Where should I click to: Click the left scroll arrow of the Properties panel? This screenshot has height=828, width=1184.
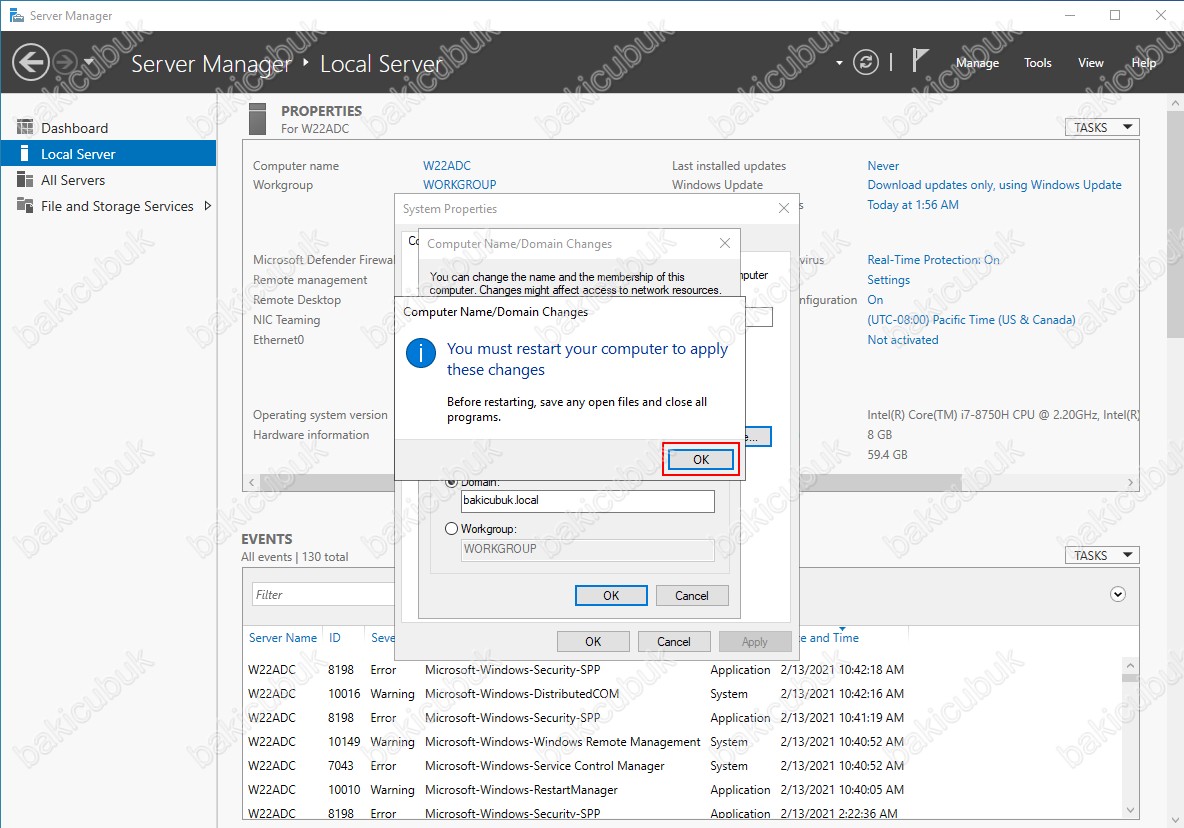(x=251, y=482)
